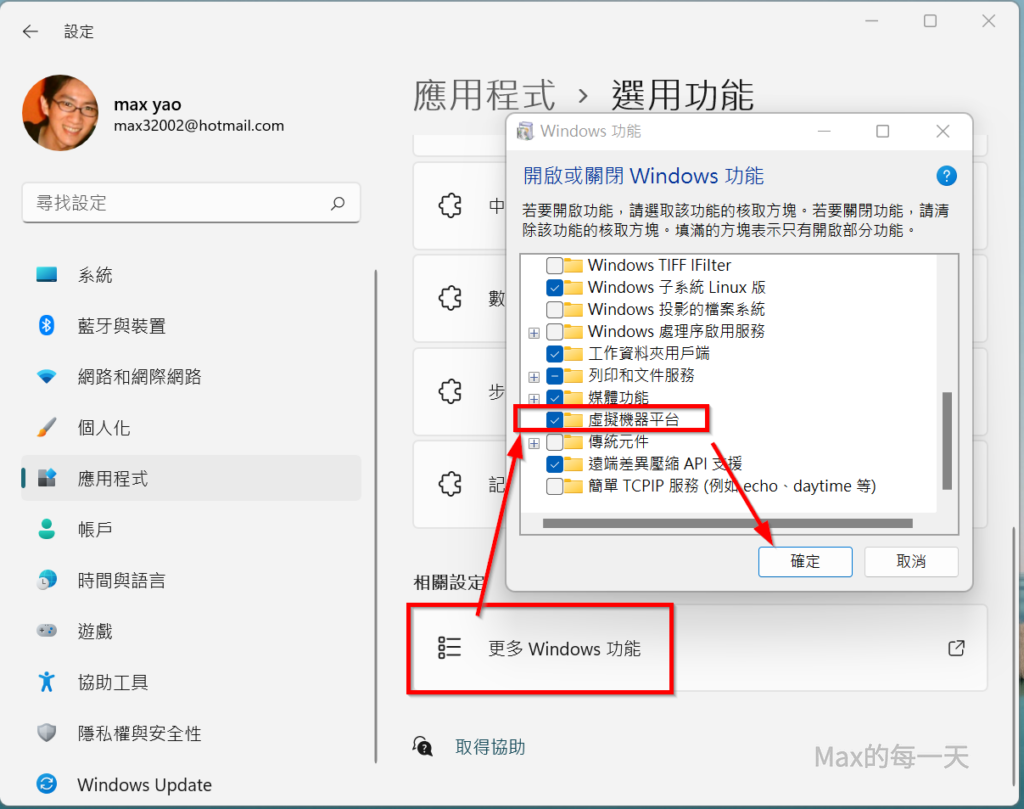This screenshot has height=809, width=1024.
Task: Check Windows TIFF IFilter checkbox
Action: coord(554,265)
